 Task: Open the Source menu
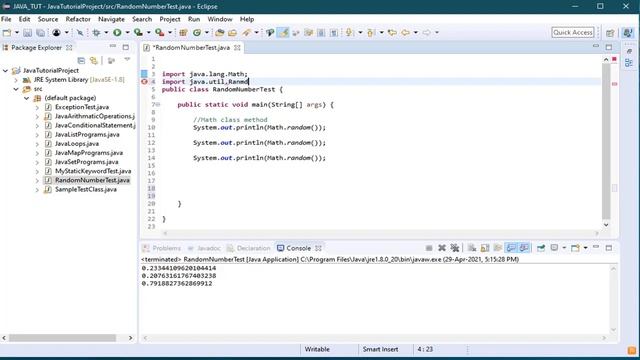pos(48,19)
